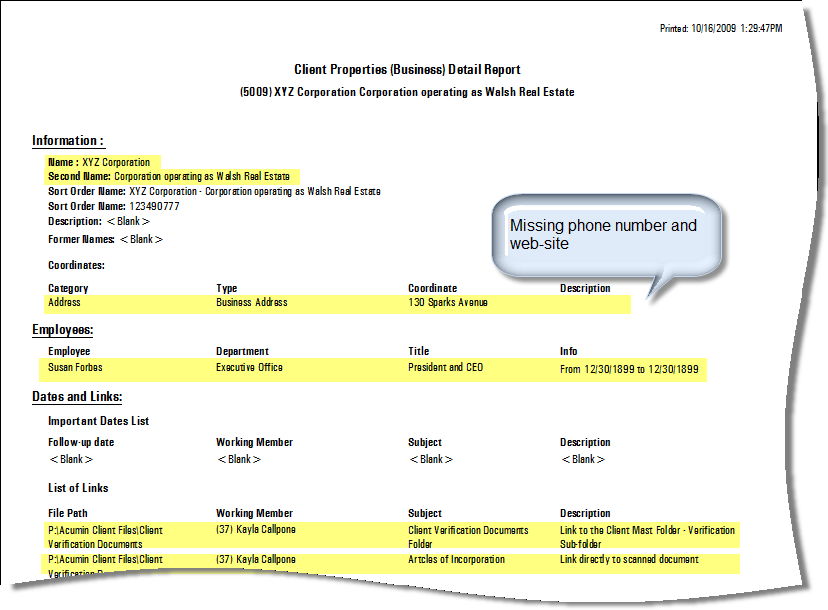This screenshot has height=610, width=828.
Task: Click the 'Type' column header
Action: 227,288
